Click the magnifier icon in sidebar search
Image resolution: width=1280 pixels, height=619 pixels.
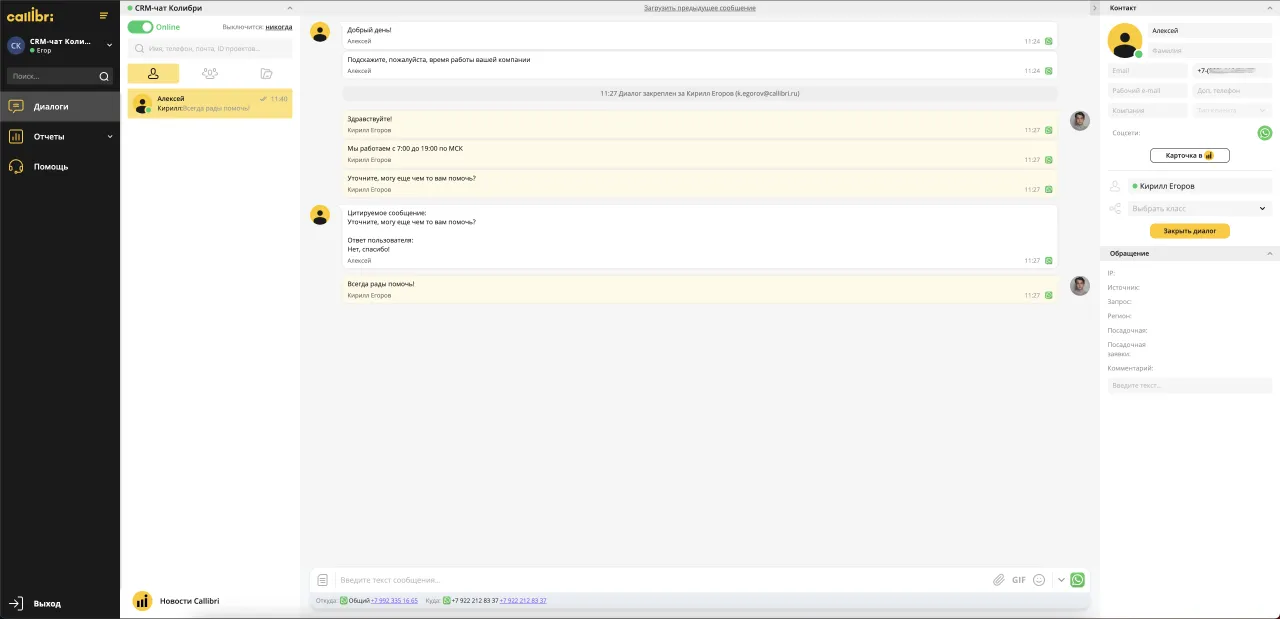point(104,76)
